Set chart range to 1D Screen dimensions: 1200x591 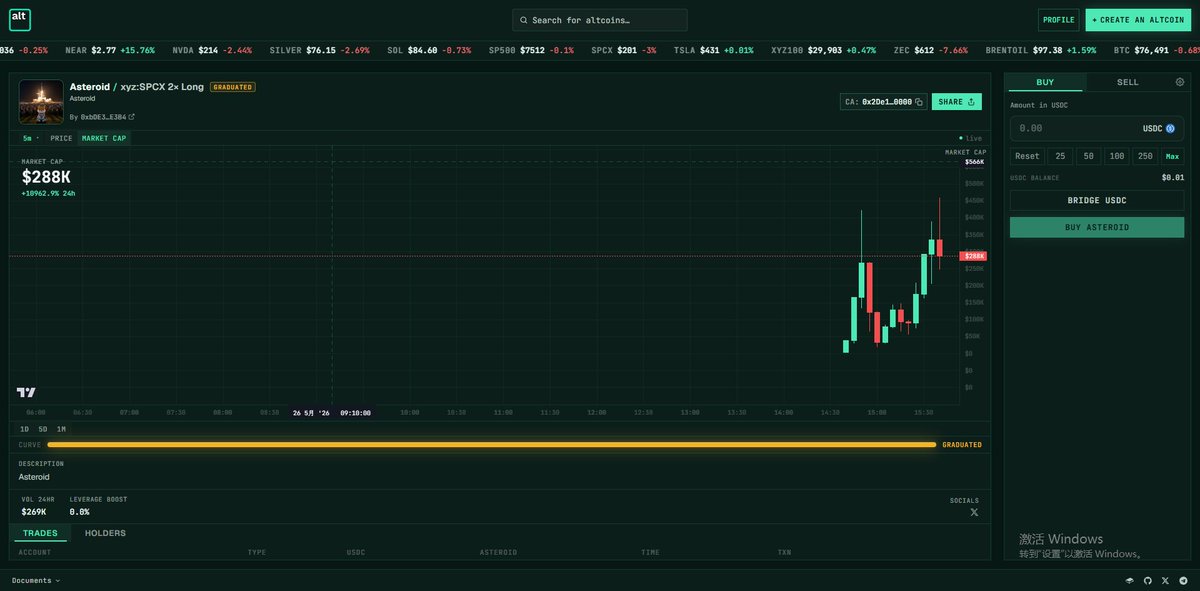click(x=25, y=429)
